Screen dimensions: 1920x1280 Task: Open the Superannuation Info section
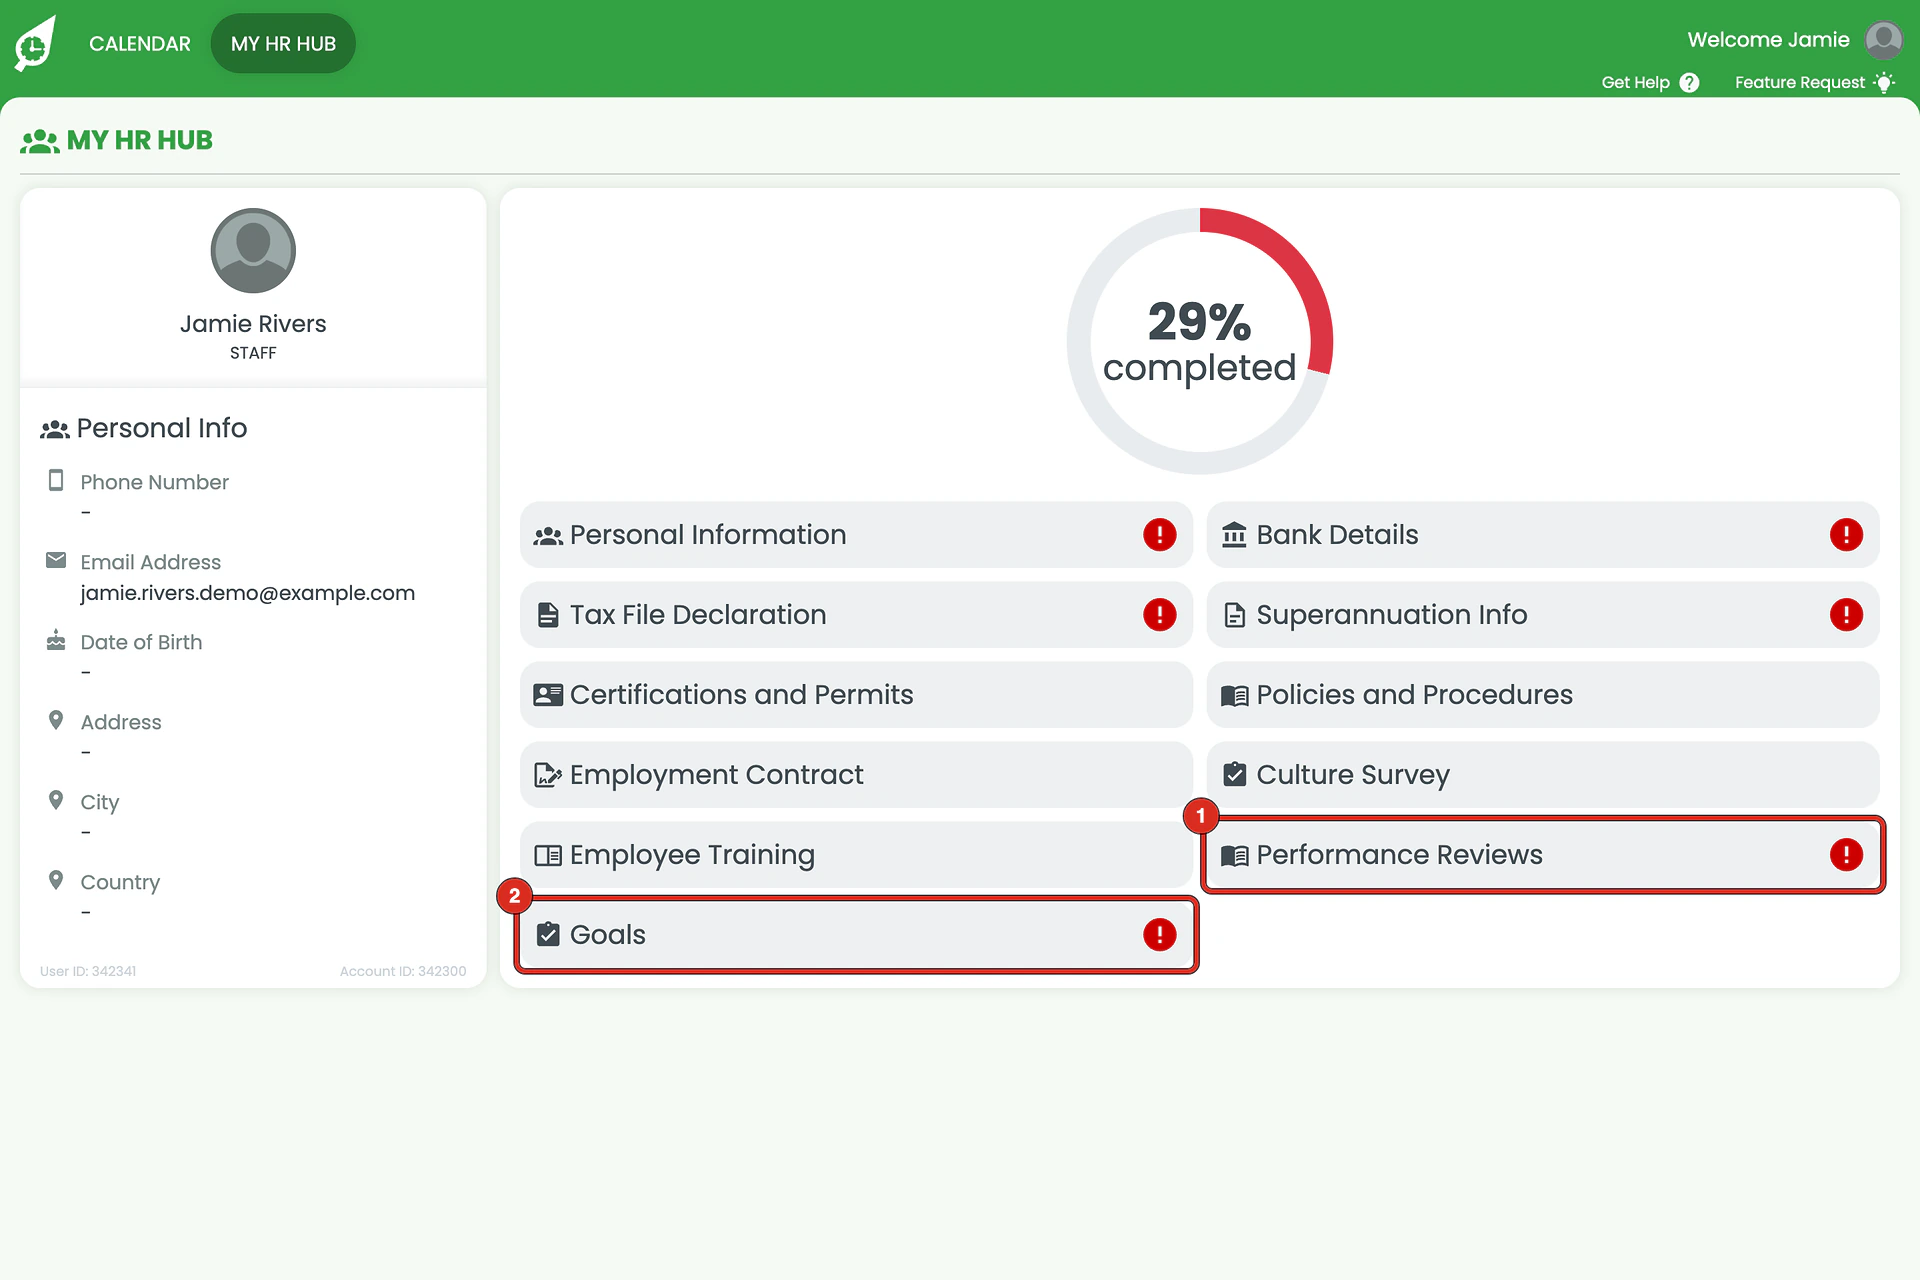[x=1543, y=615]
